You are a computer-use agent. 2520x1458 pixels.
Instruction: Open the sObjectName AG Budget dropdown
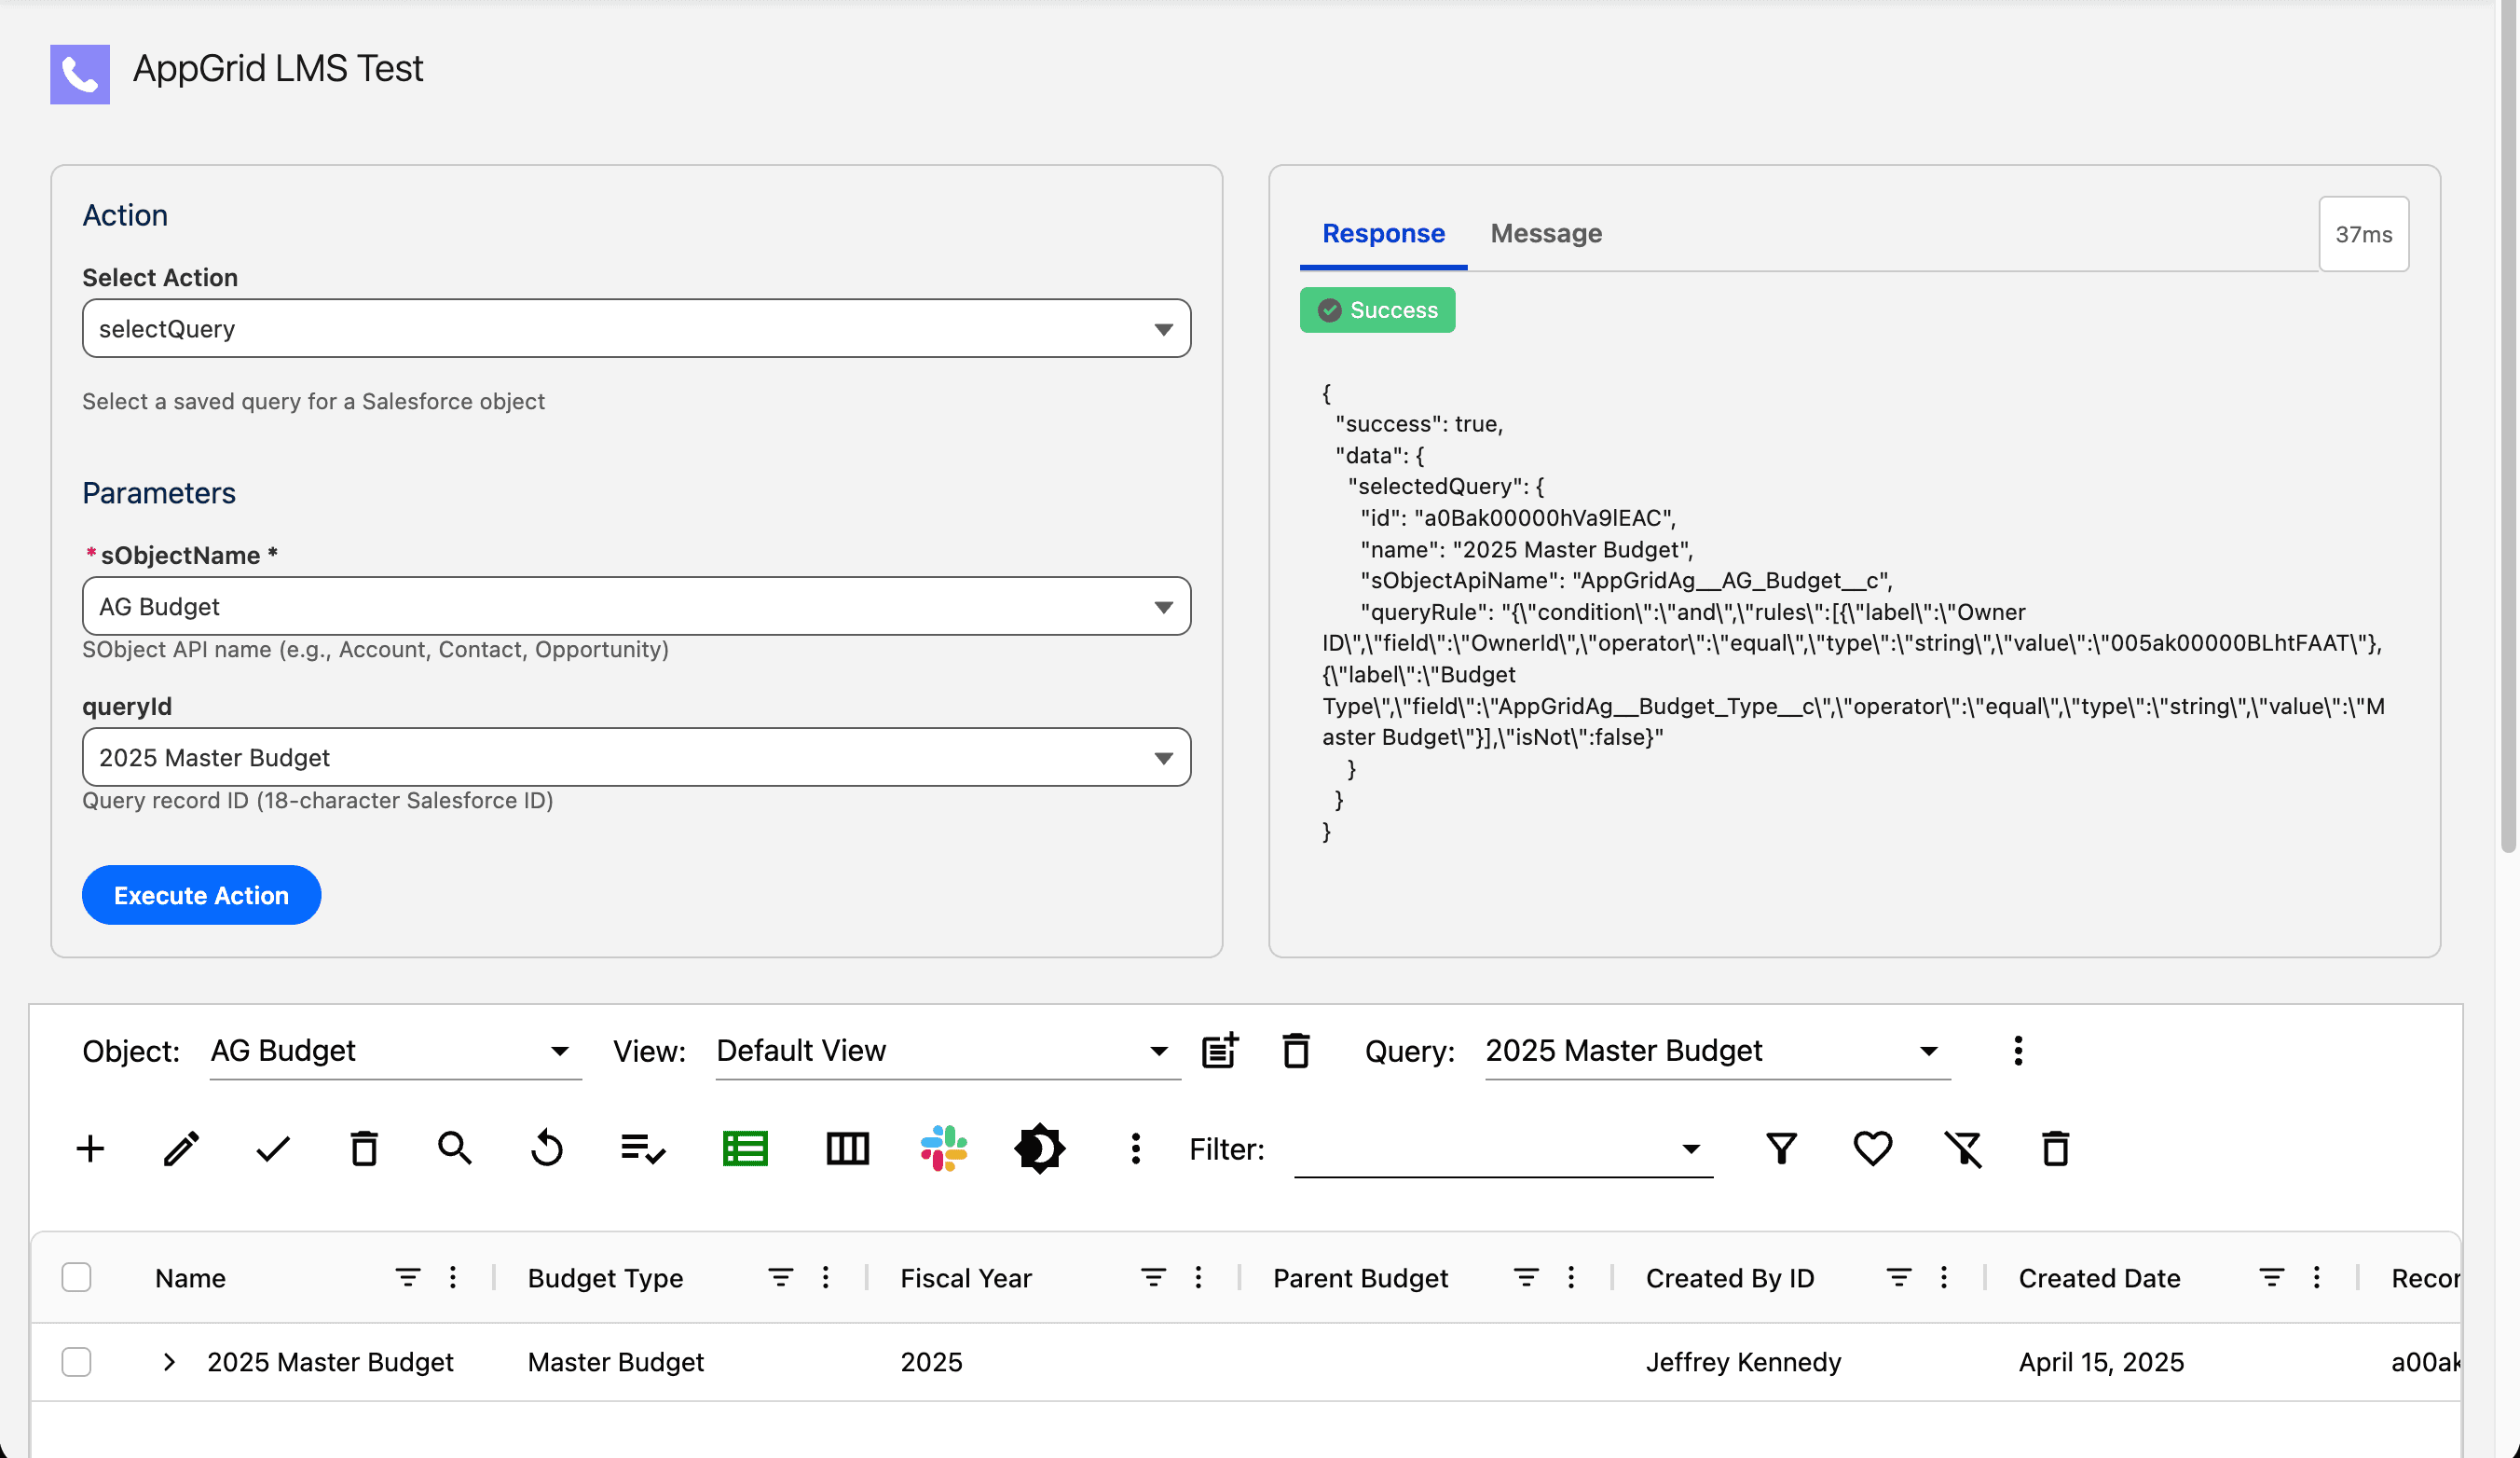636,606
